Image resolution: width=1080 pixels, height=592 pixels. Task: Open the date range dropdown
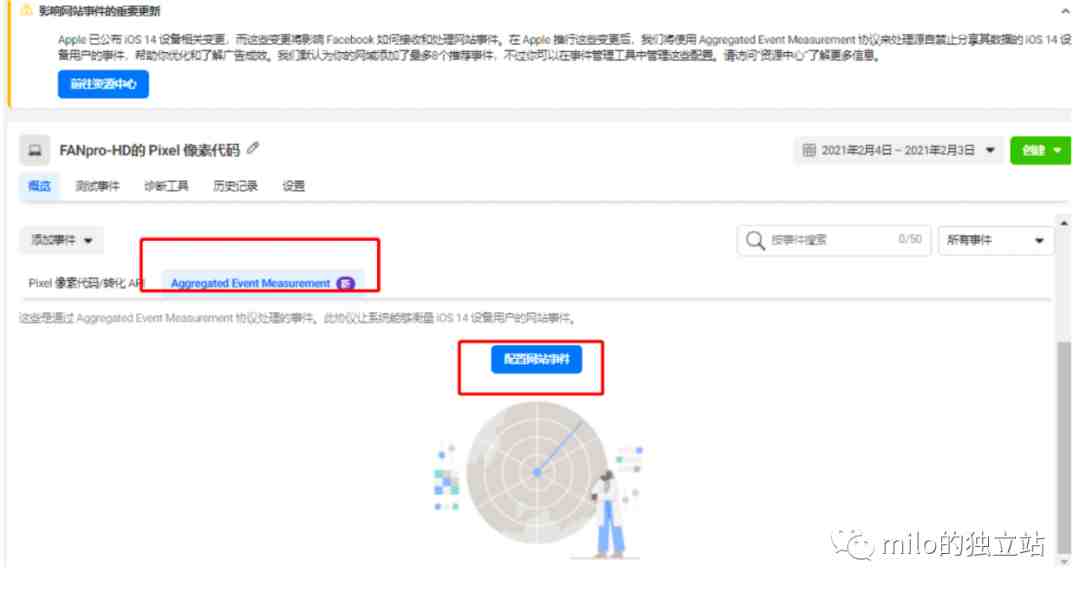899,150
